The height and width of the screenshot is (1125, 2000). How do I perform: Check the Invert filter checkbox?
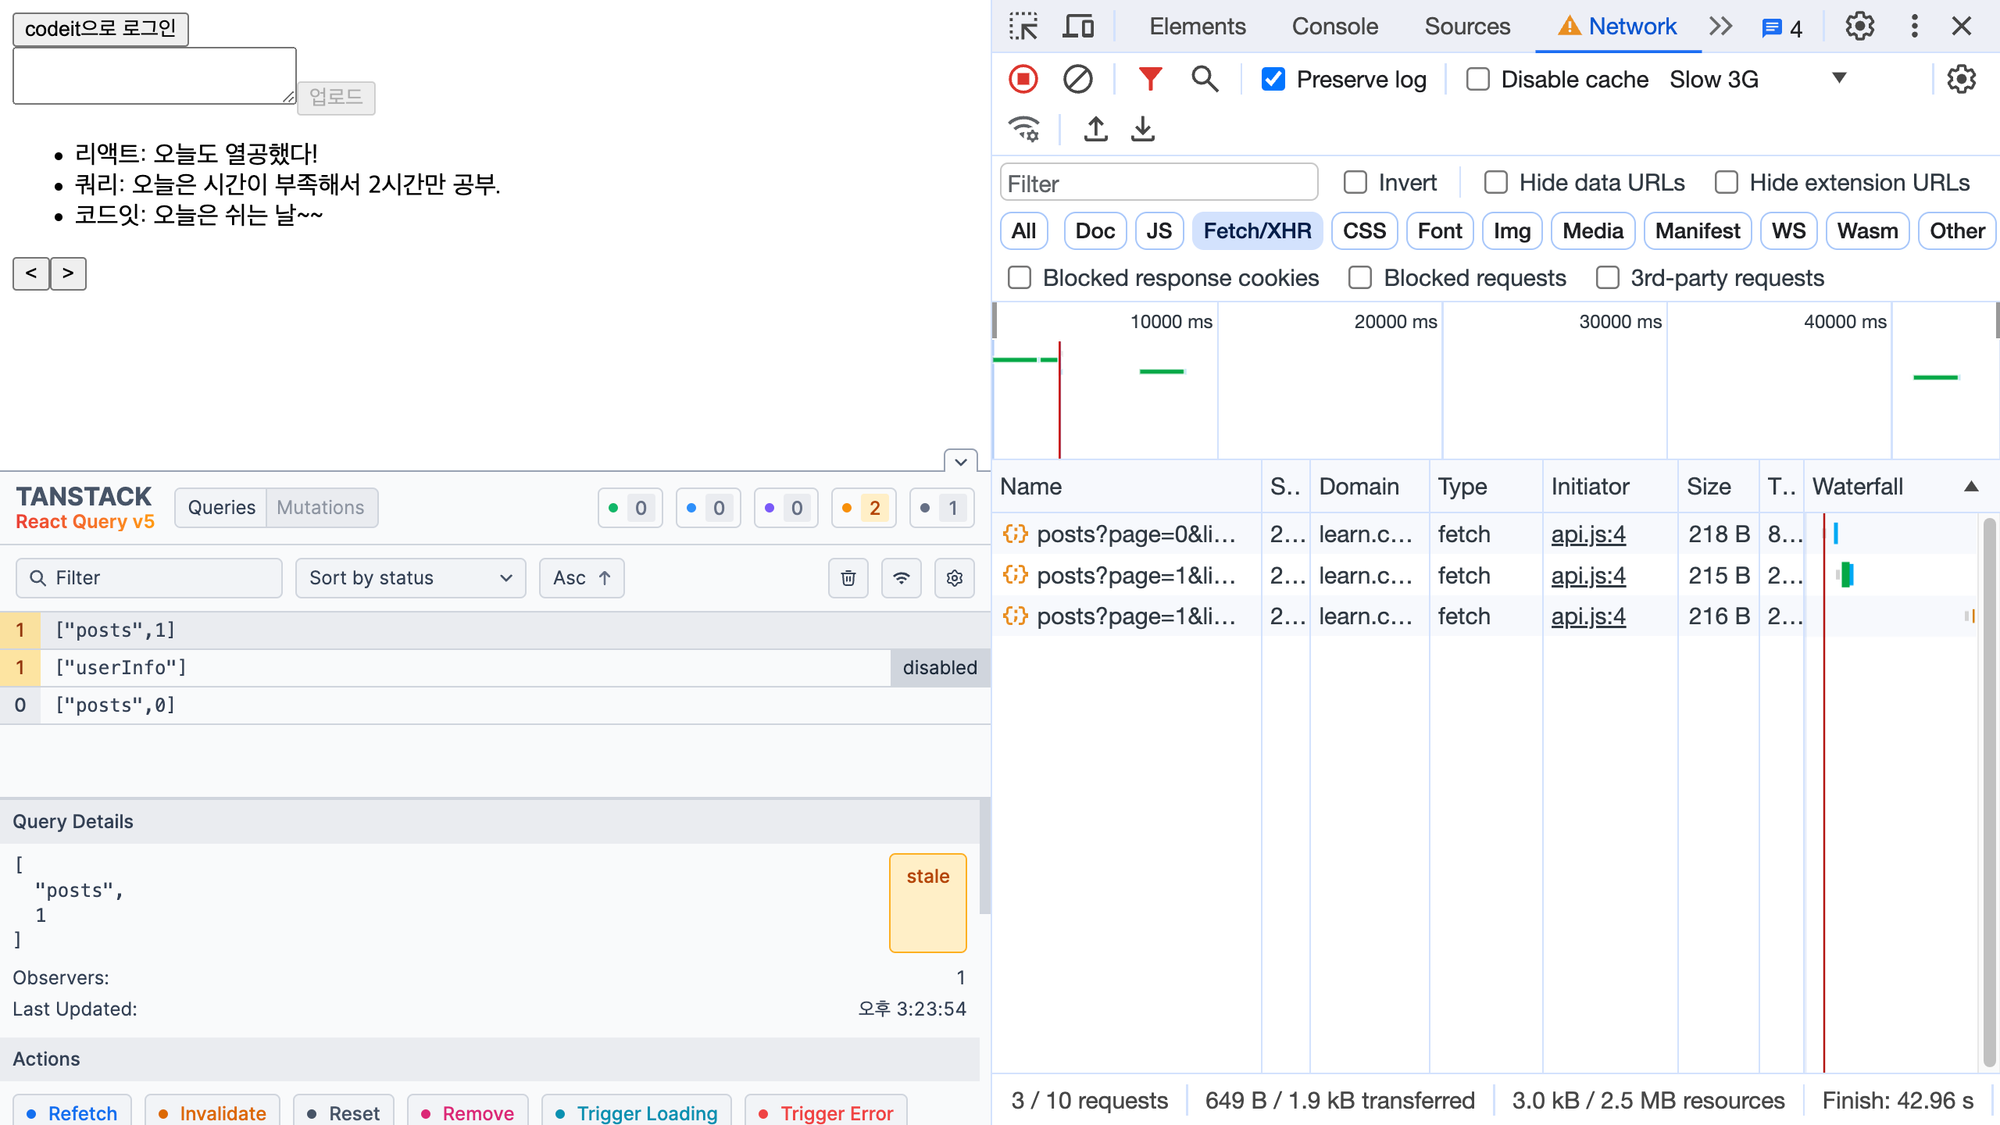pyautogui.click(x=1355, y=183)
